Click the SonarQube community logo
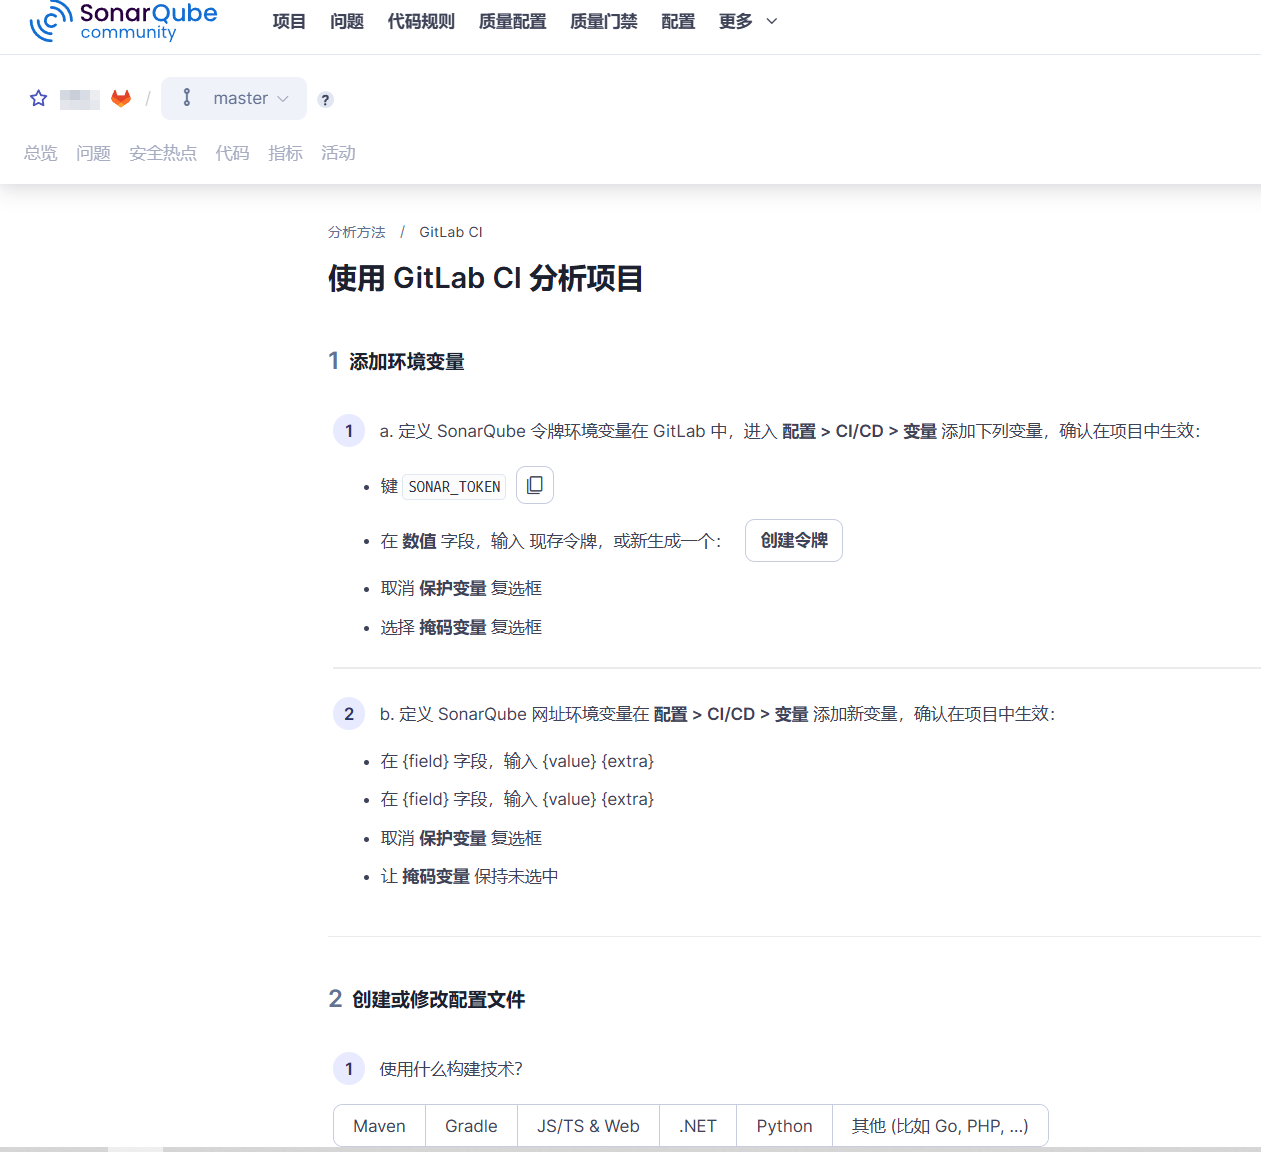The image size is (1261, 1152). pos(123,21)
